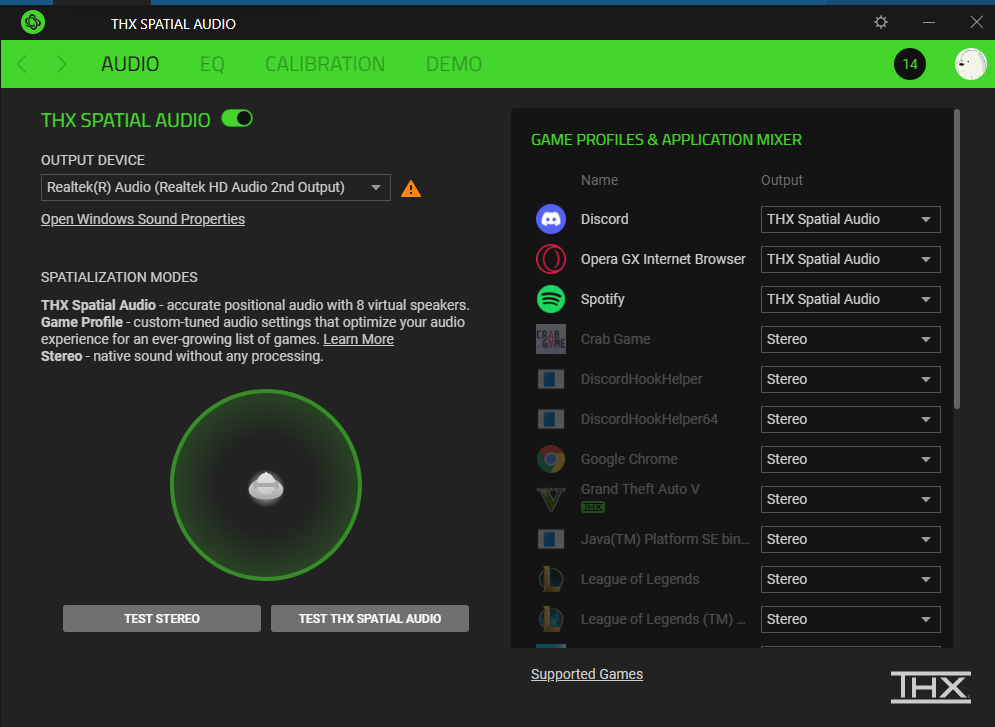The width and height of the screenshot is (995, 727).
Task: Switch to the CALIBRATION tab
Action: click(325, 64)
